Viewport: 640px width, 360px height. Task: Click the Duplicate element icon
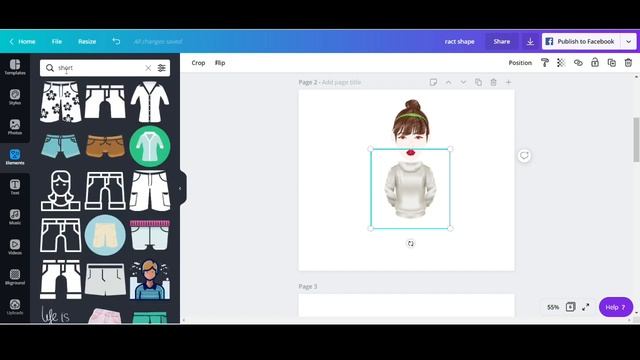click(x=611, y=62)
